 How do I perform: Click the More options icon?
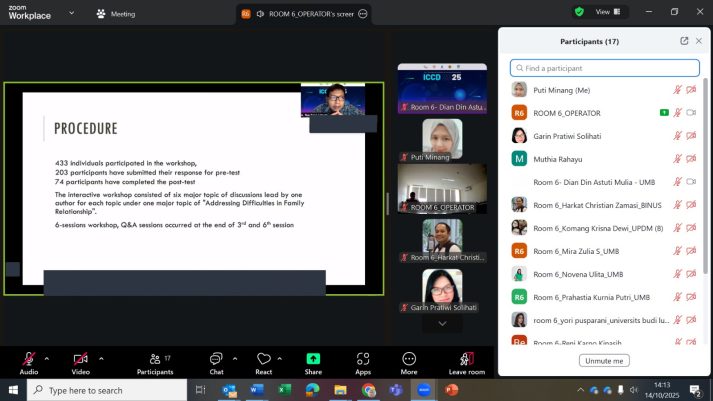pos(409,359)
